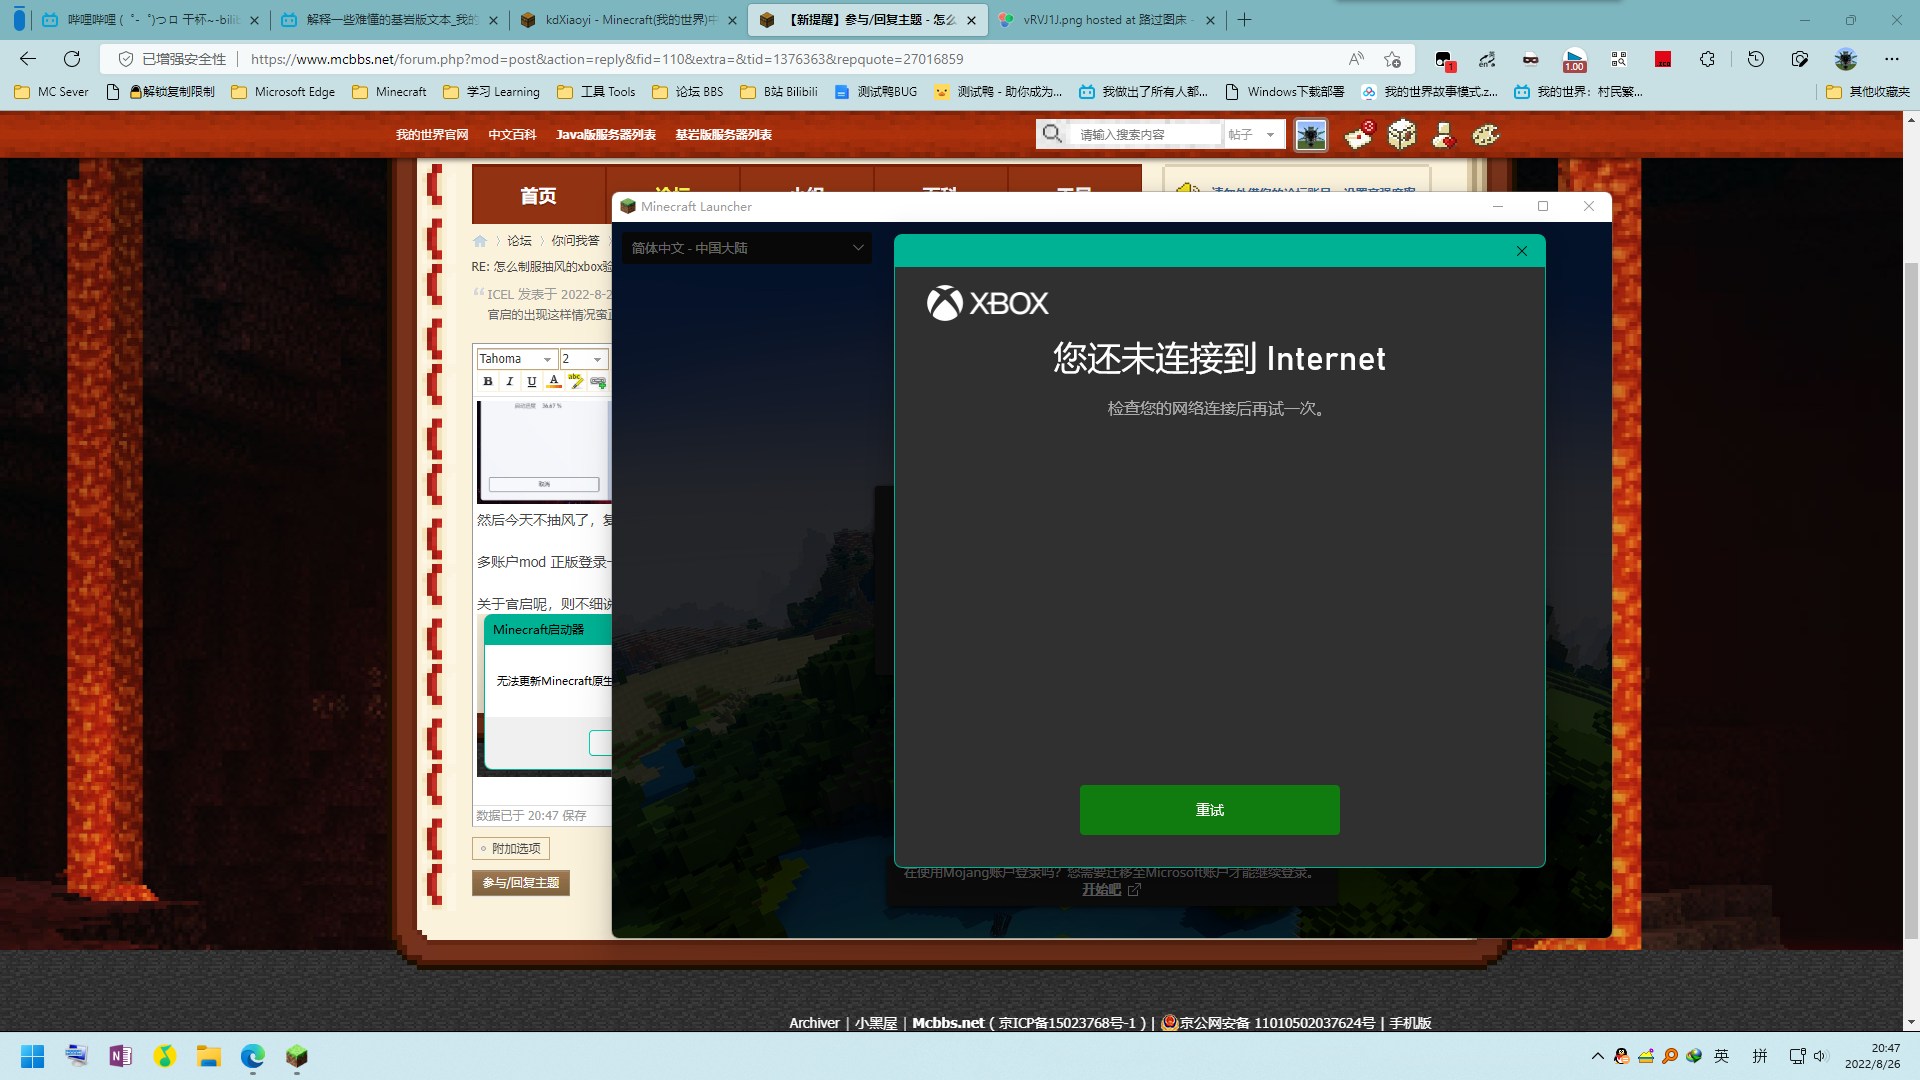Open 基岩版服务器列表 link in top bar

(723, 135)
